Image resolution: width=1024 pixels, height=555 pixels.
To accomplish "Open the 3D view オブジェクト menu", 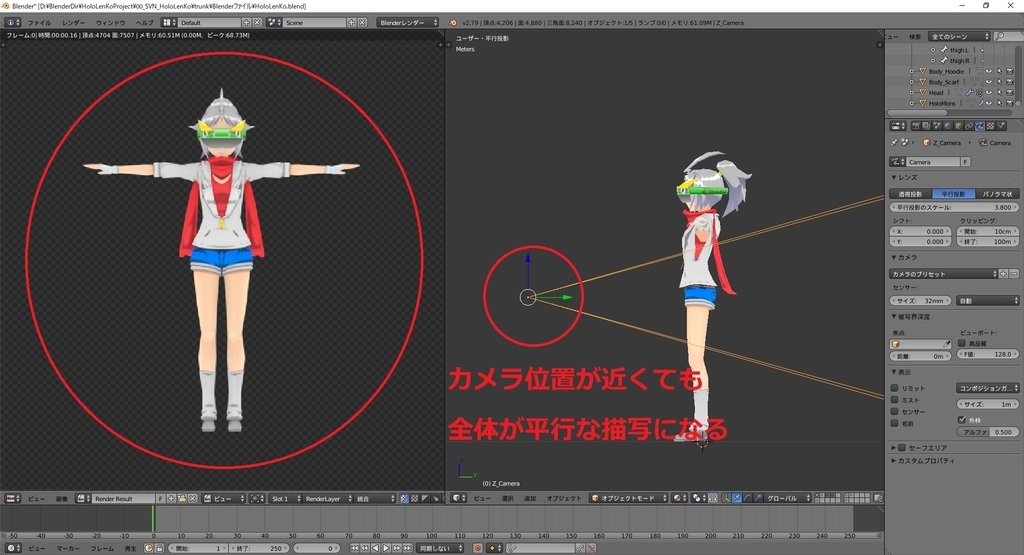I will point(564,498).
